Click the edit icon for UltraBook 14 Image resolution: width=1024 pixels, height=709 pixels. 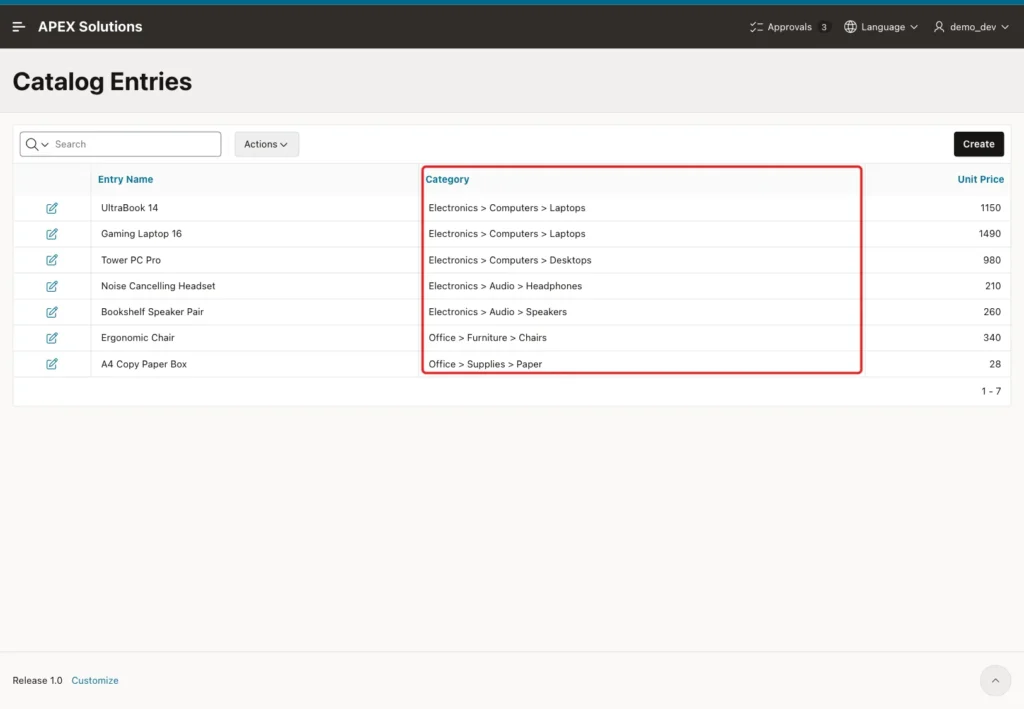tap(52, 208)
